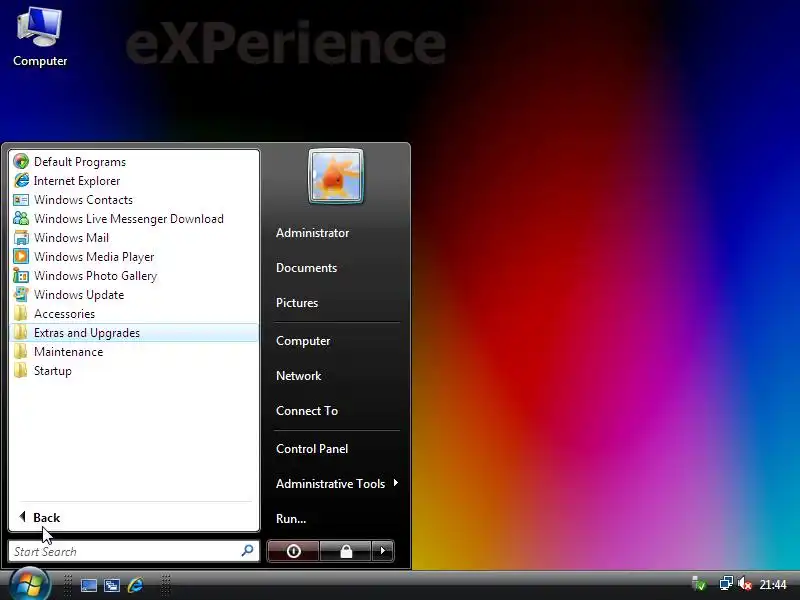
Task: Launch Internet Explorer from quick launch
Action: click(x=135, y=585)
